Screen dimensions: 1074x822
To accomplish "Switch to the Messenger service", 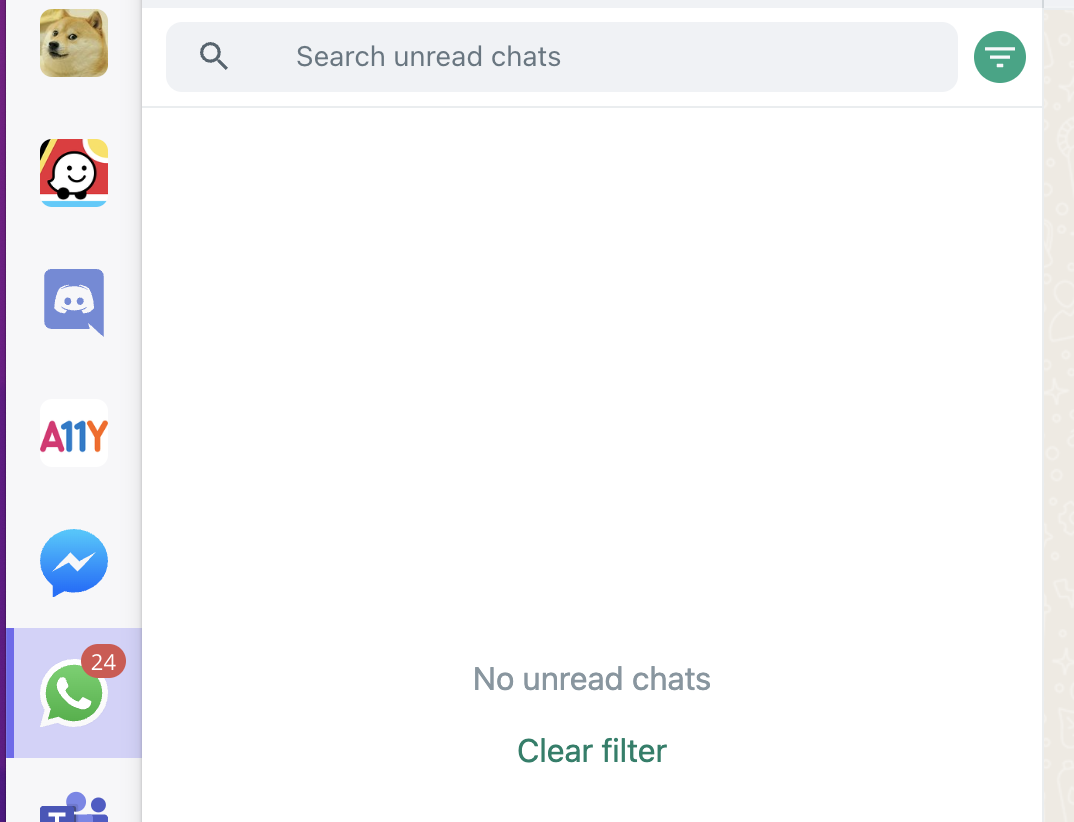I will (74, 563).
